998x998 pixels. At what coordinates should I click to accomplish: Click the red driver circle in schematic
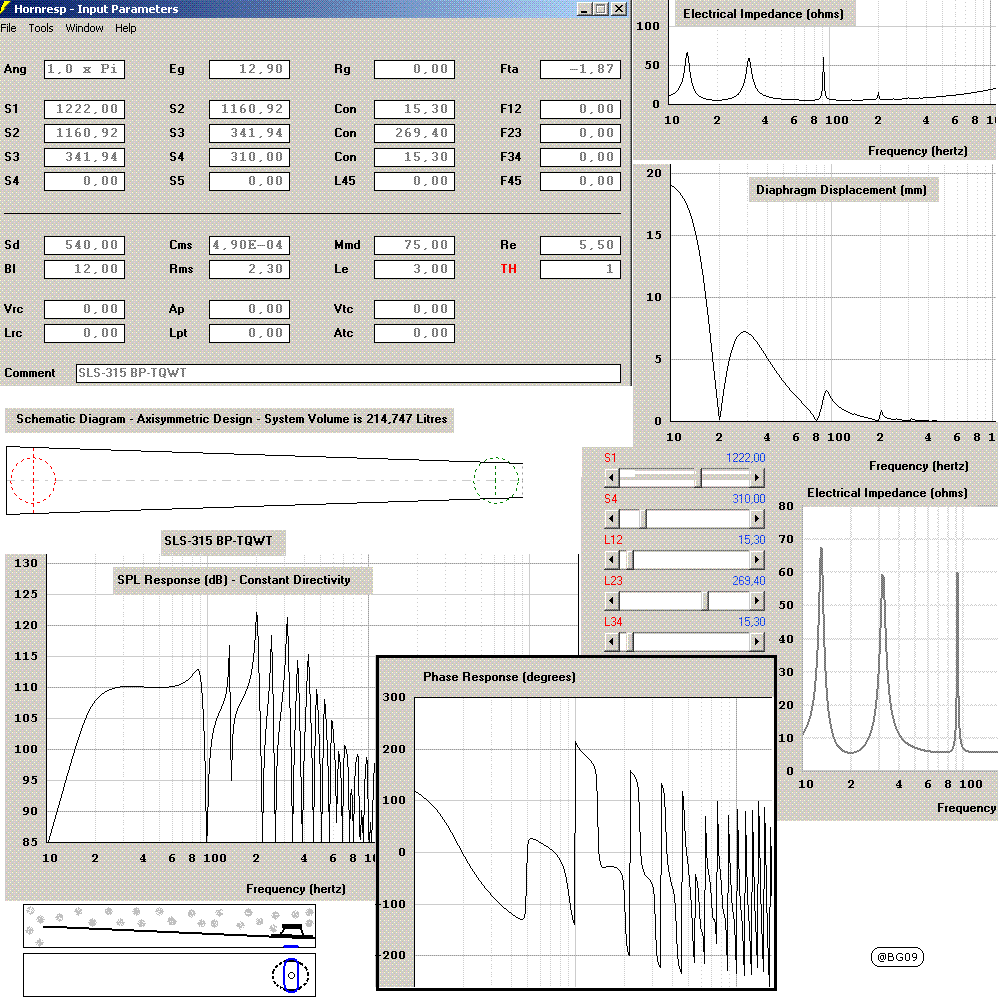(33, 480)
